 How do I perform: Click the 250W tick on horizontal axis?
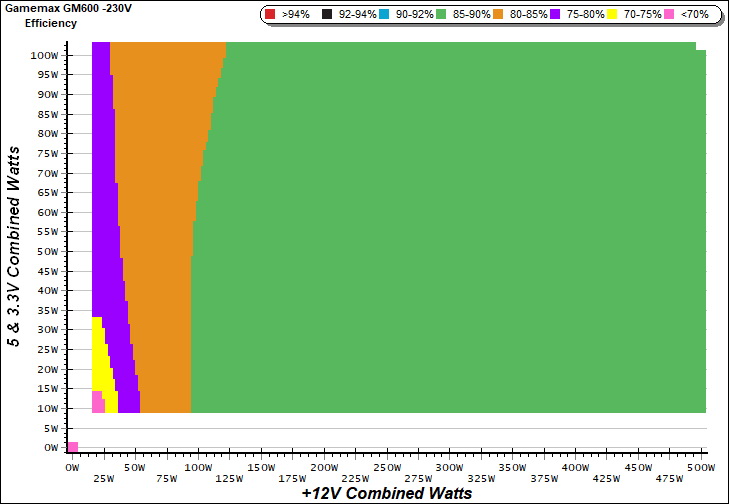(387, 467)
